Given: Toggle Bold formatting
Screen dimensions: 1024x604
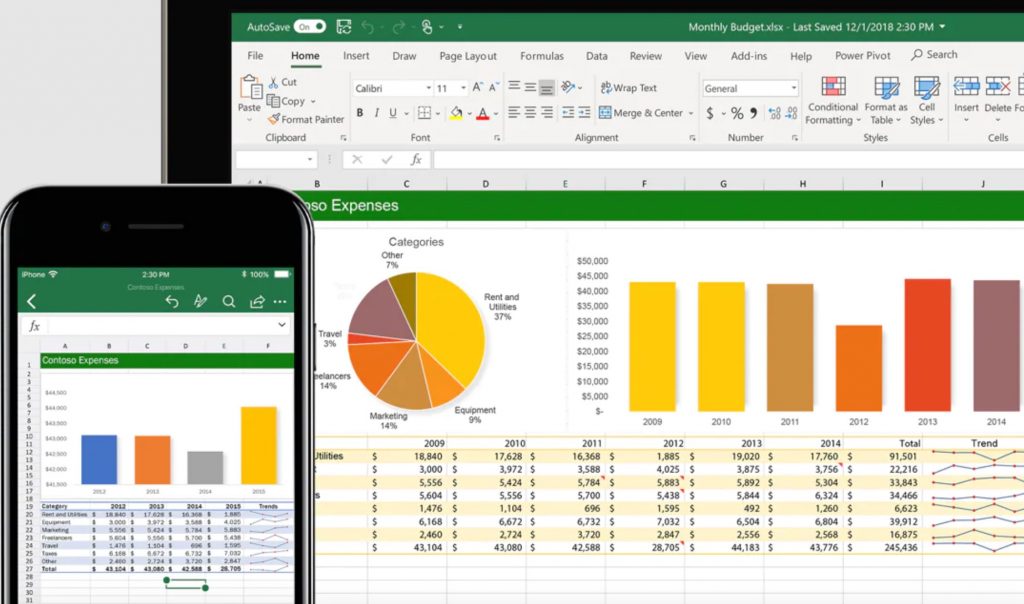Looking at the screenshot, I should tap(360, 113).
